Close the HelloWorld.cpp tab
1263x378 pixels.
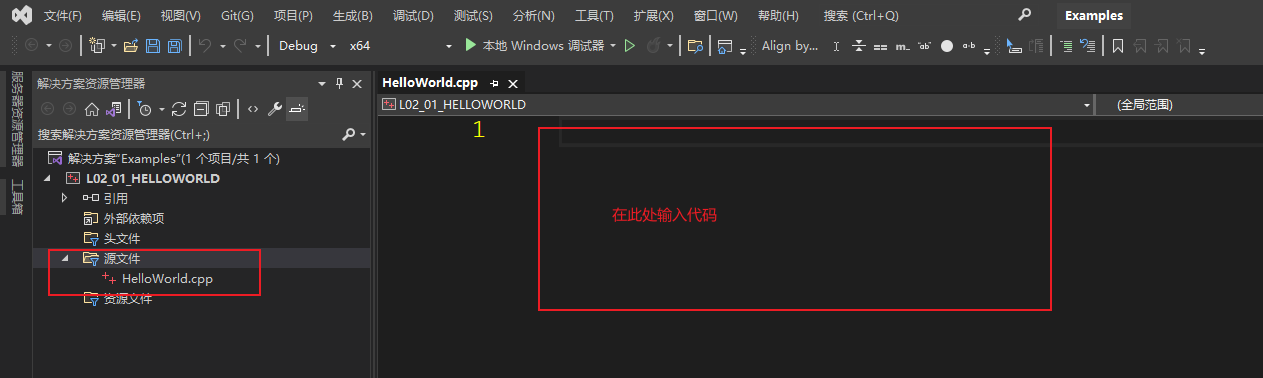pos(513,84)
